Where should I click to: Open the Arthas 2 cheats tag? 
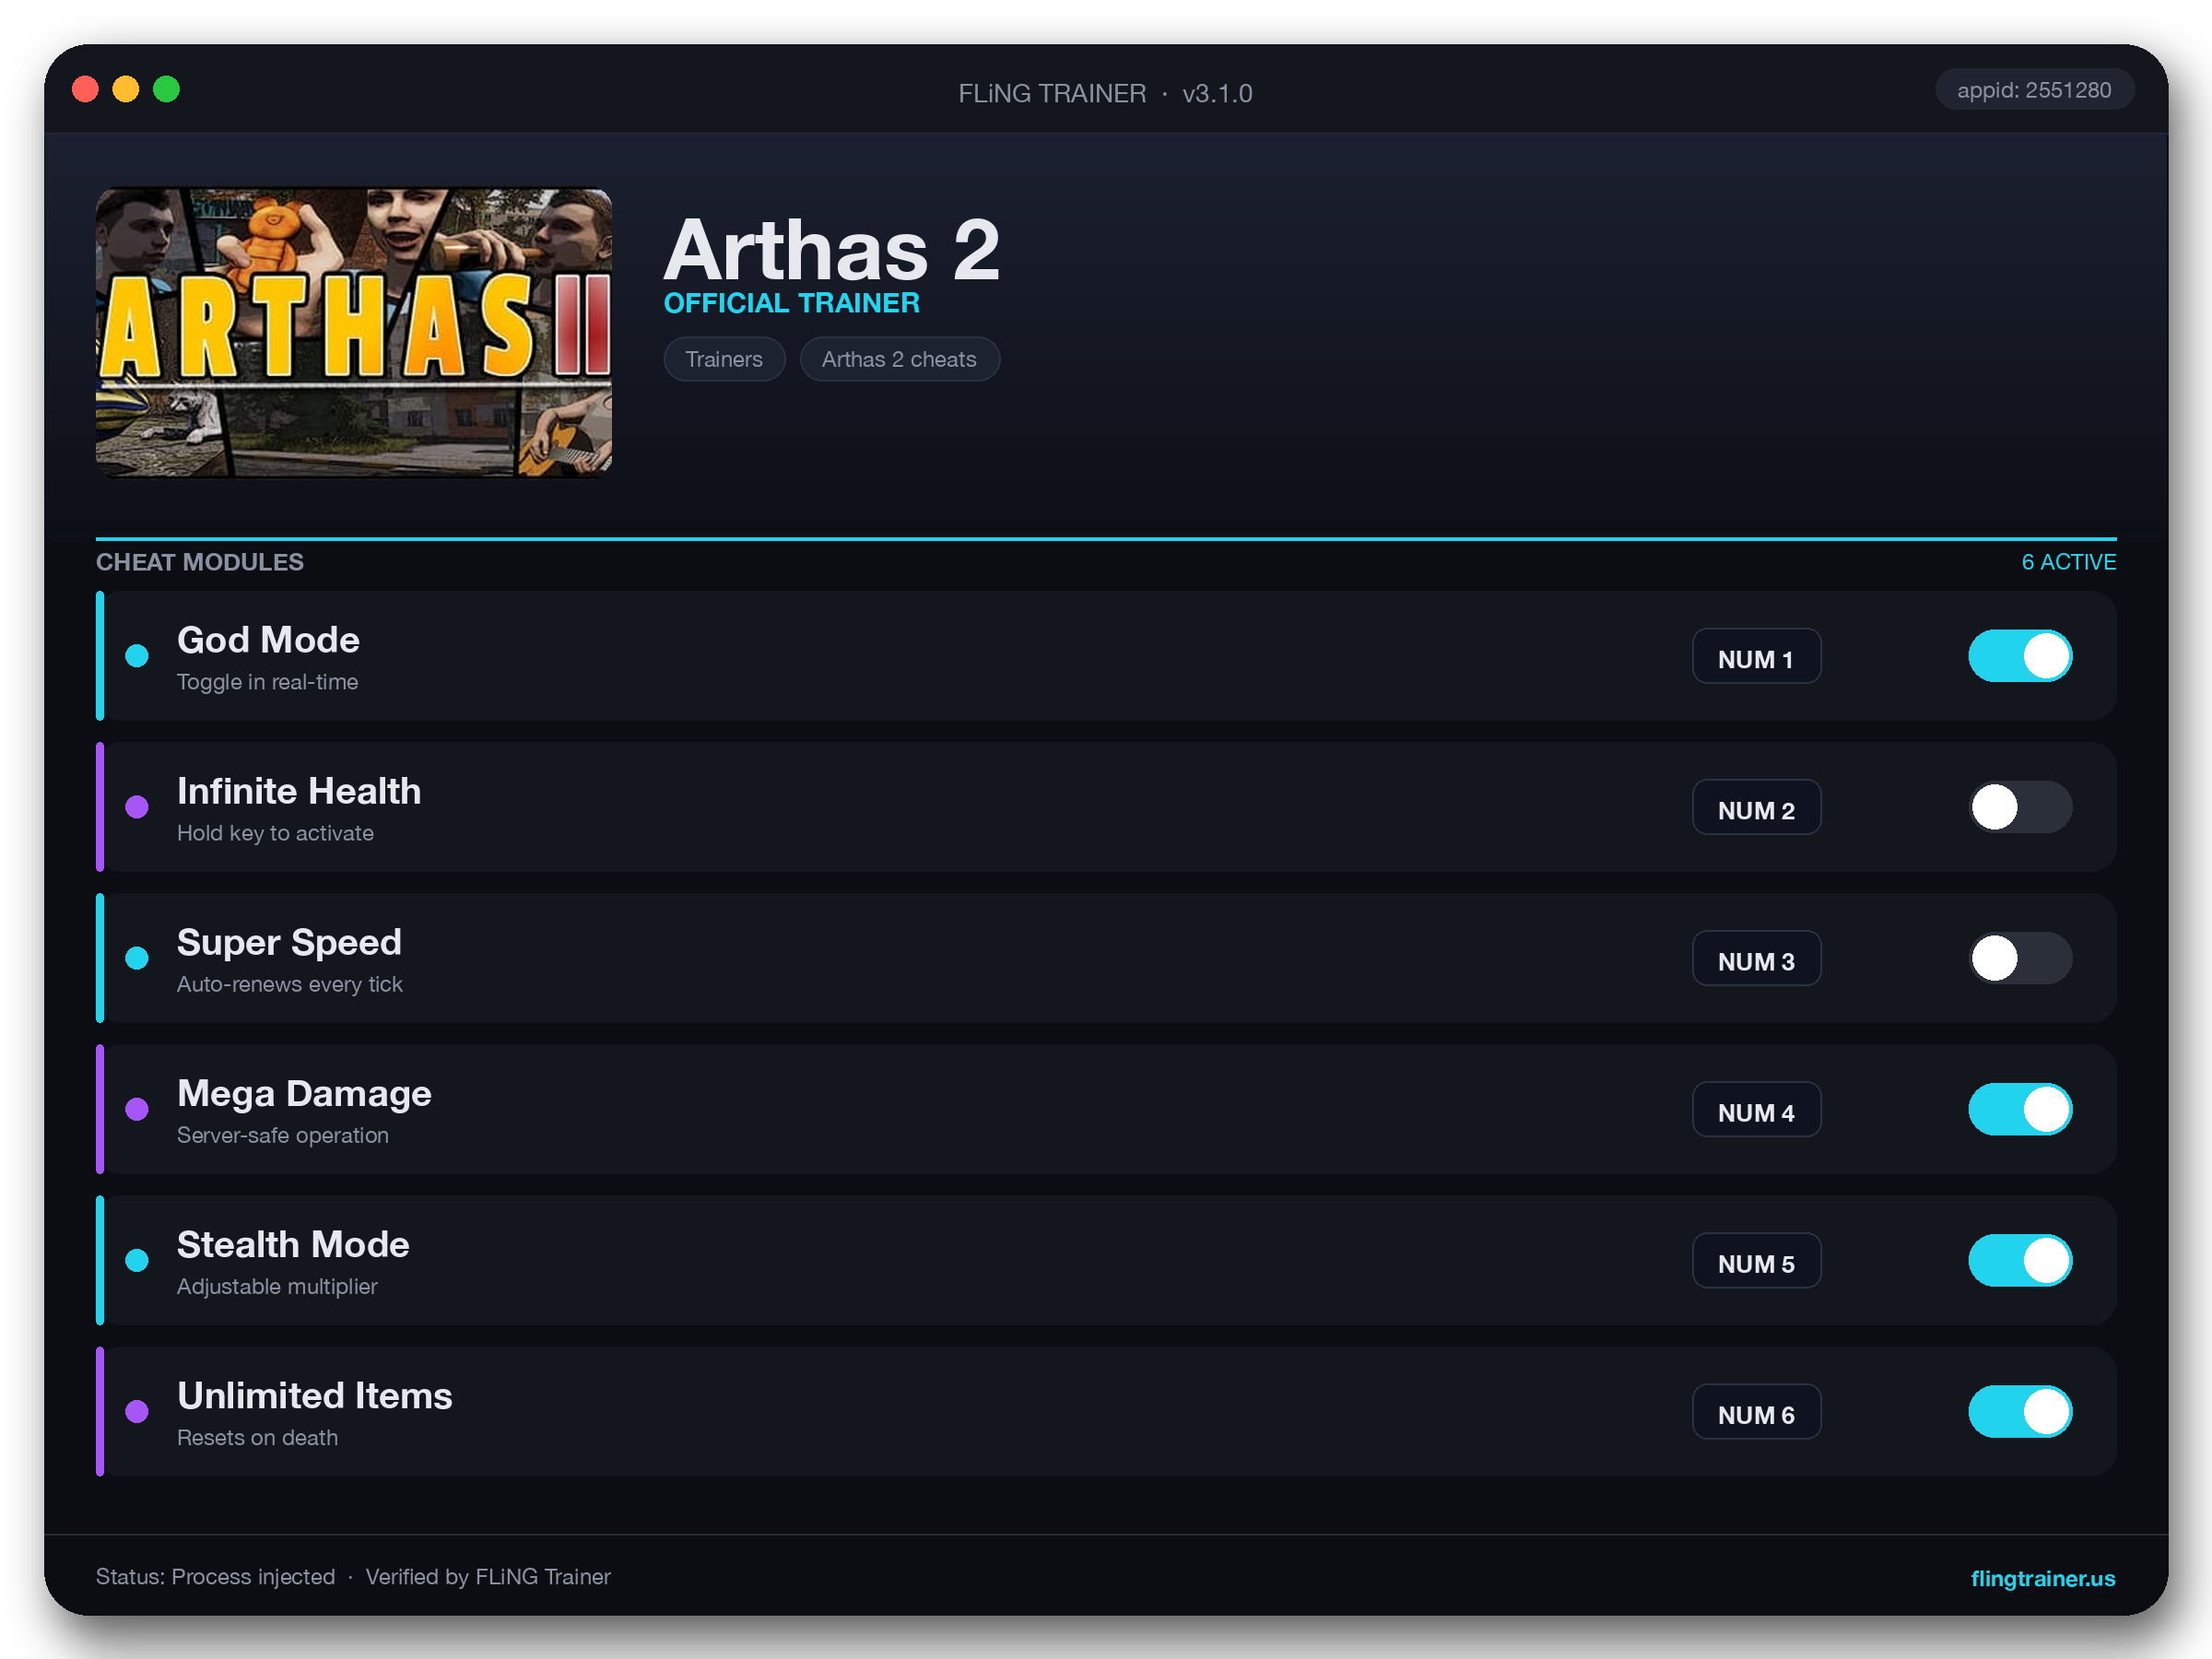899,359
